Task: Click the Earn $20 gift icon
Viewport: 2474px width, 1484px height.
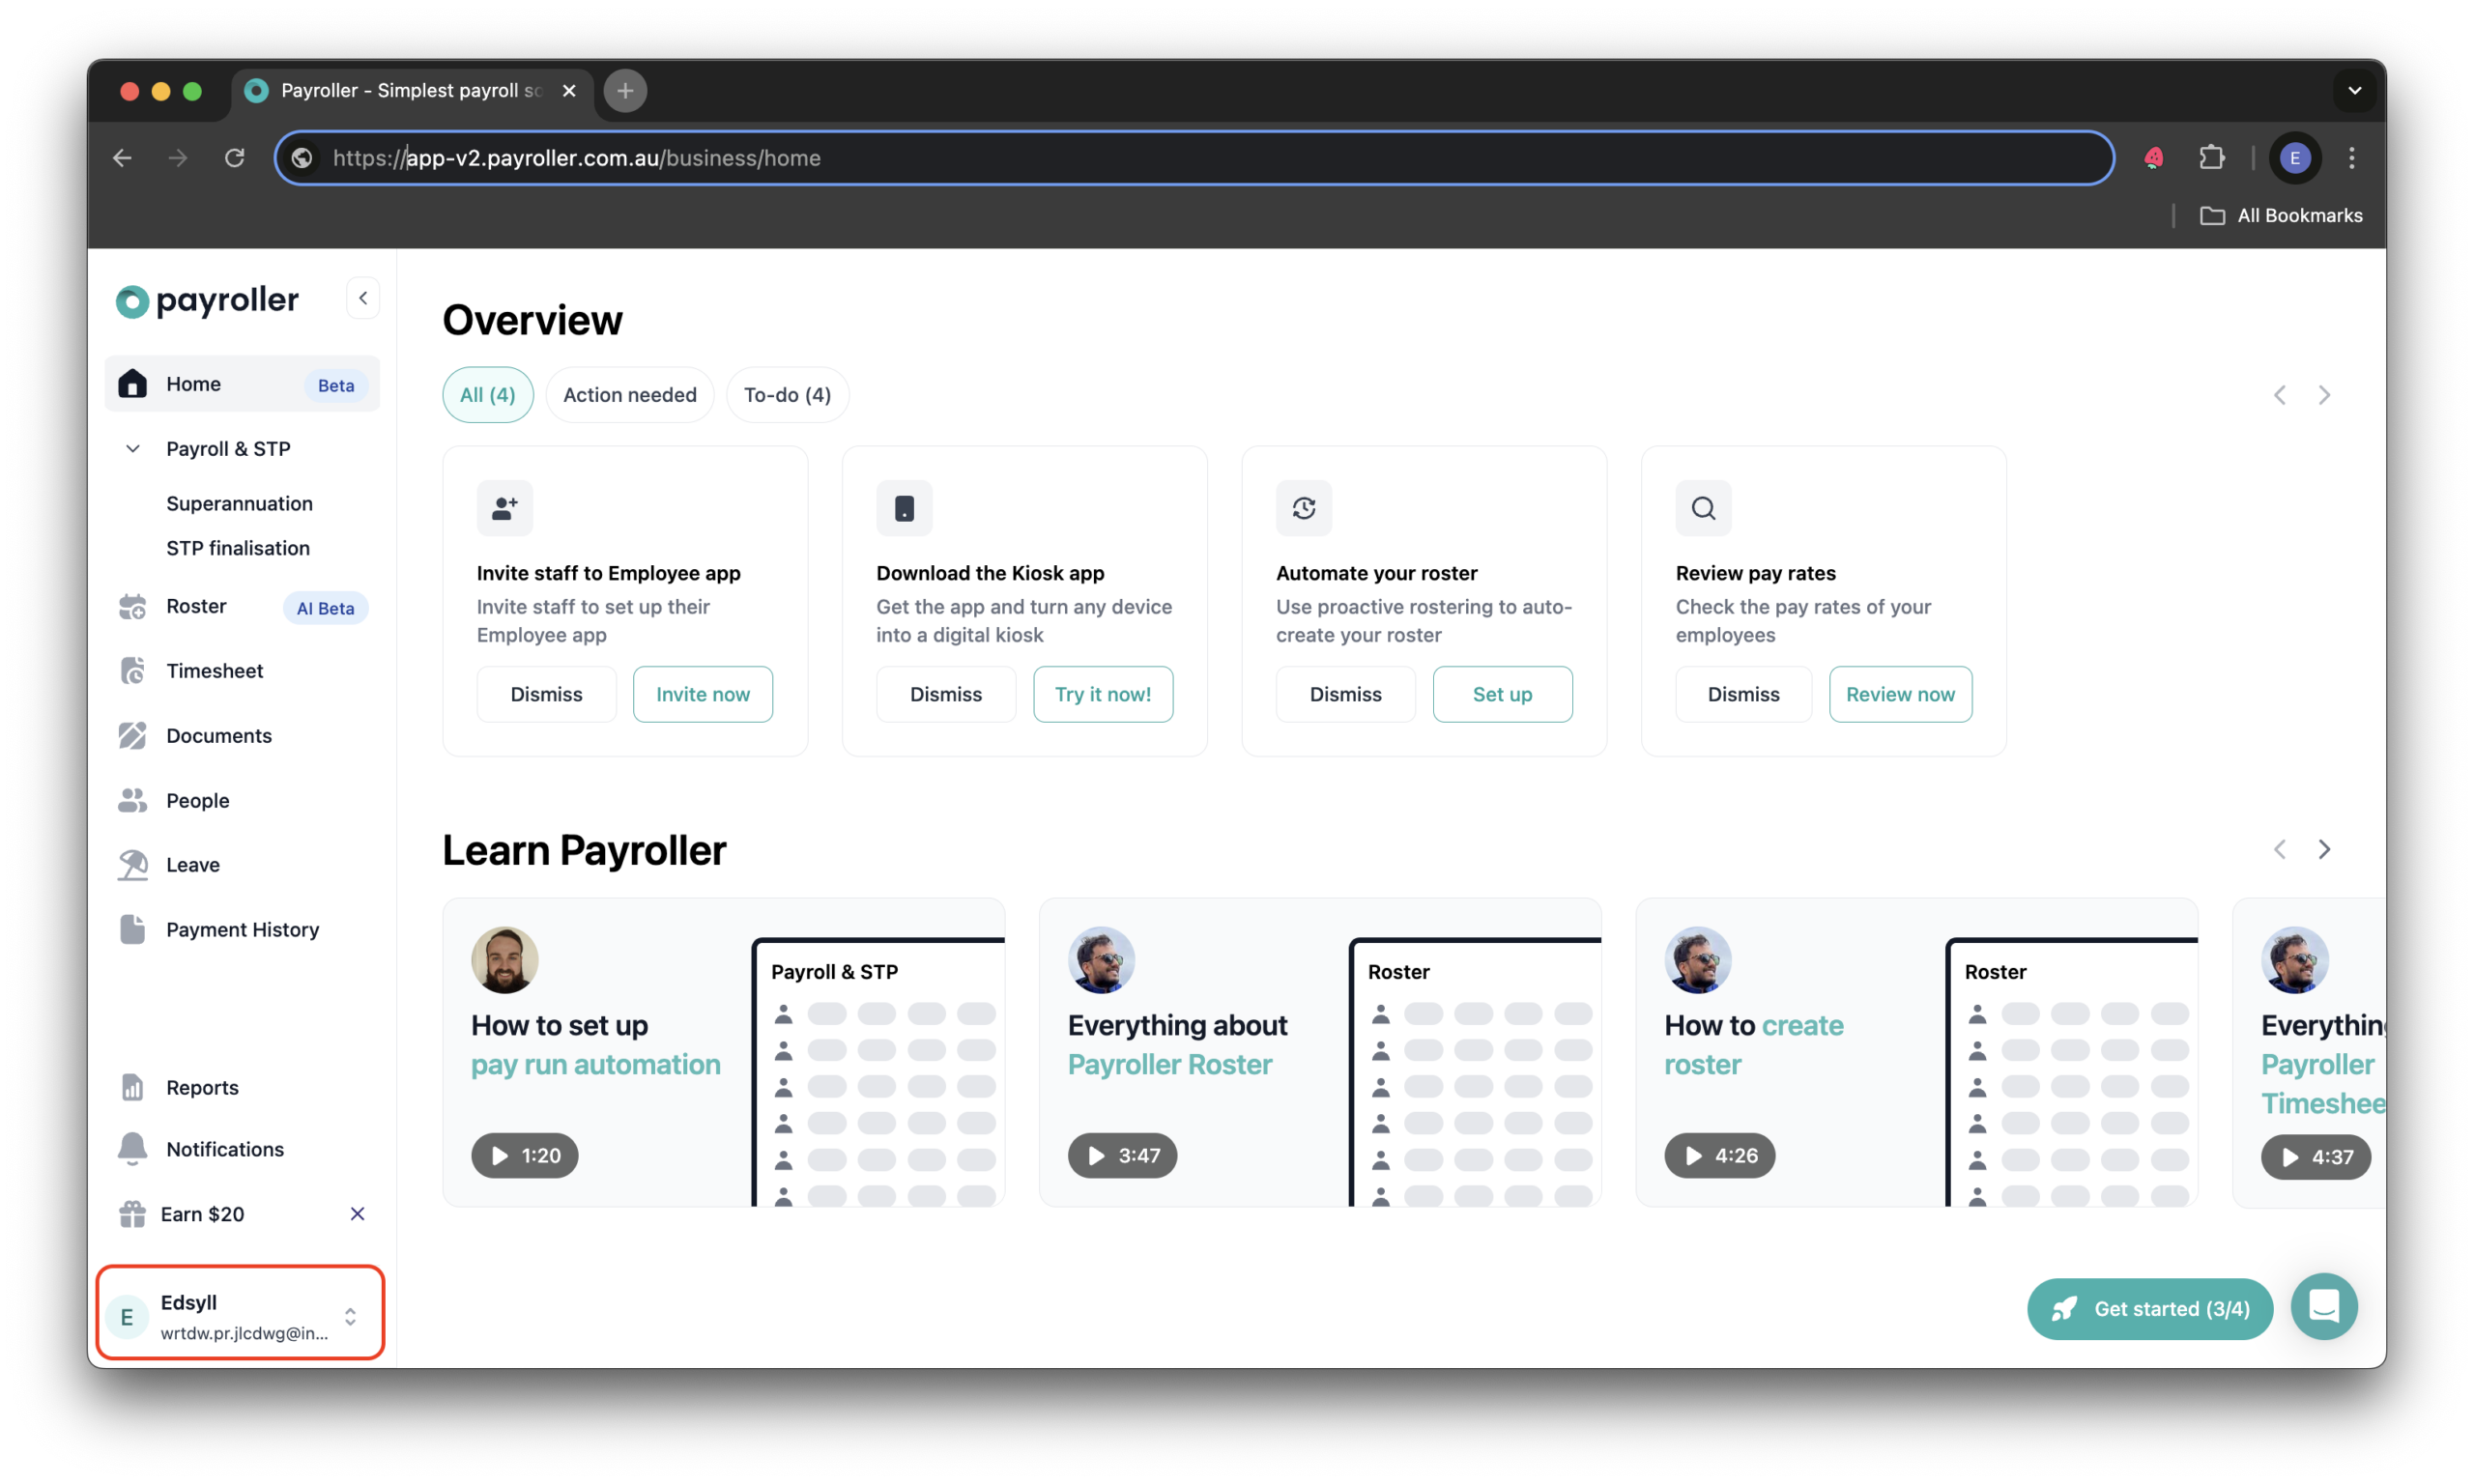Action: [x=132, y=1214]
